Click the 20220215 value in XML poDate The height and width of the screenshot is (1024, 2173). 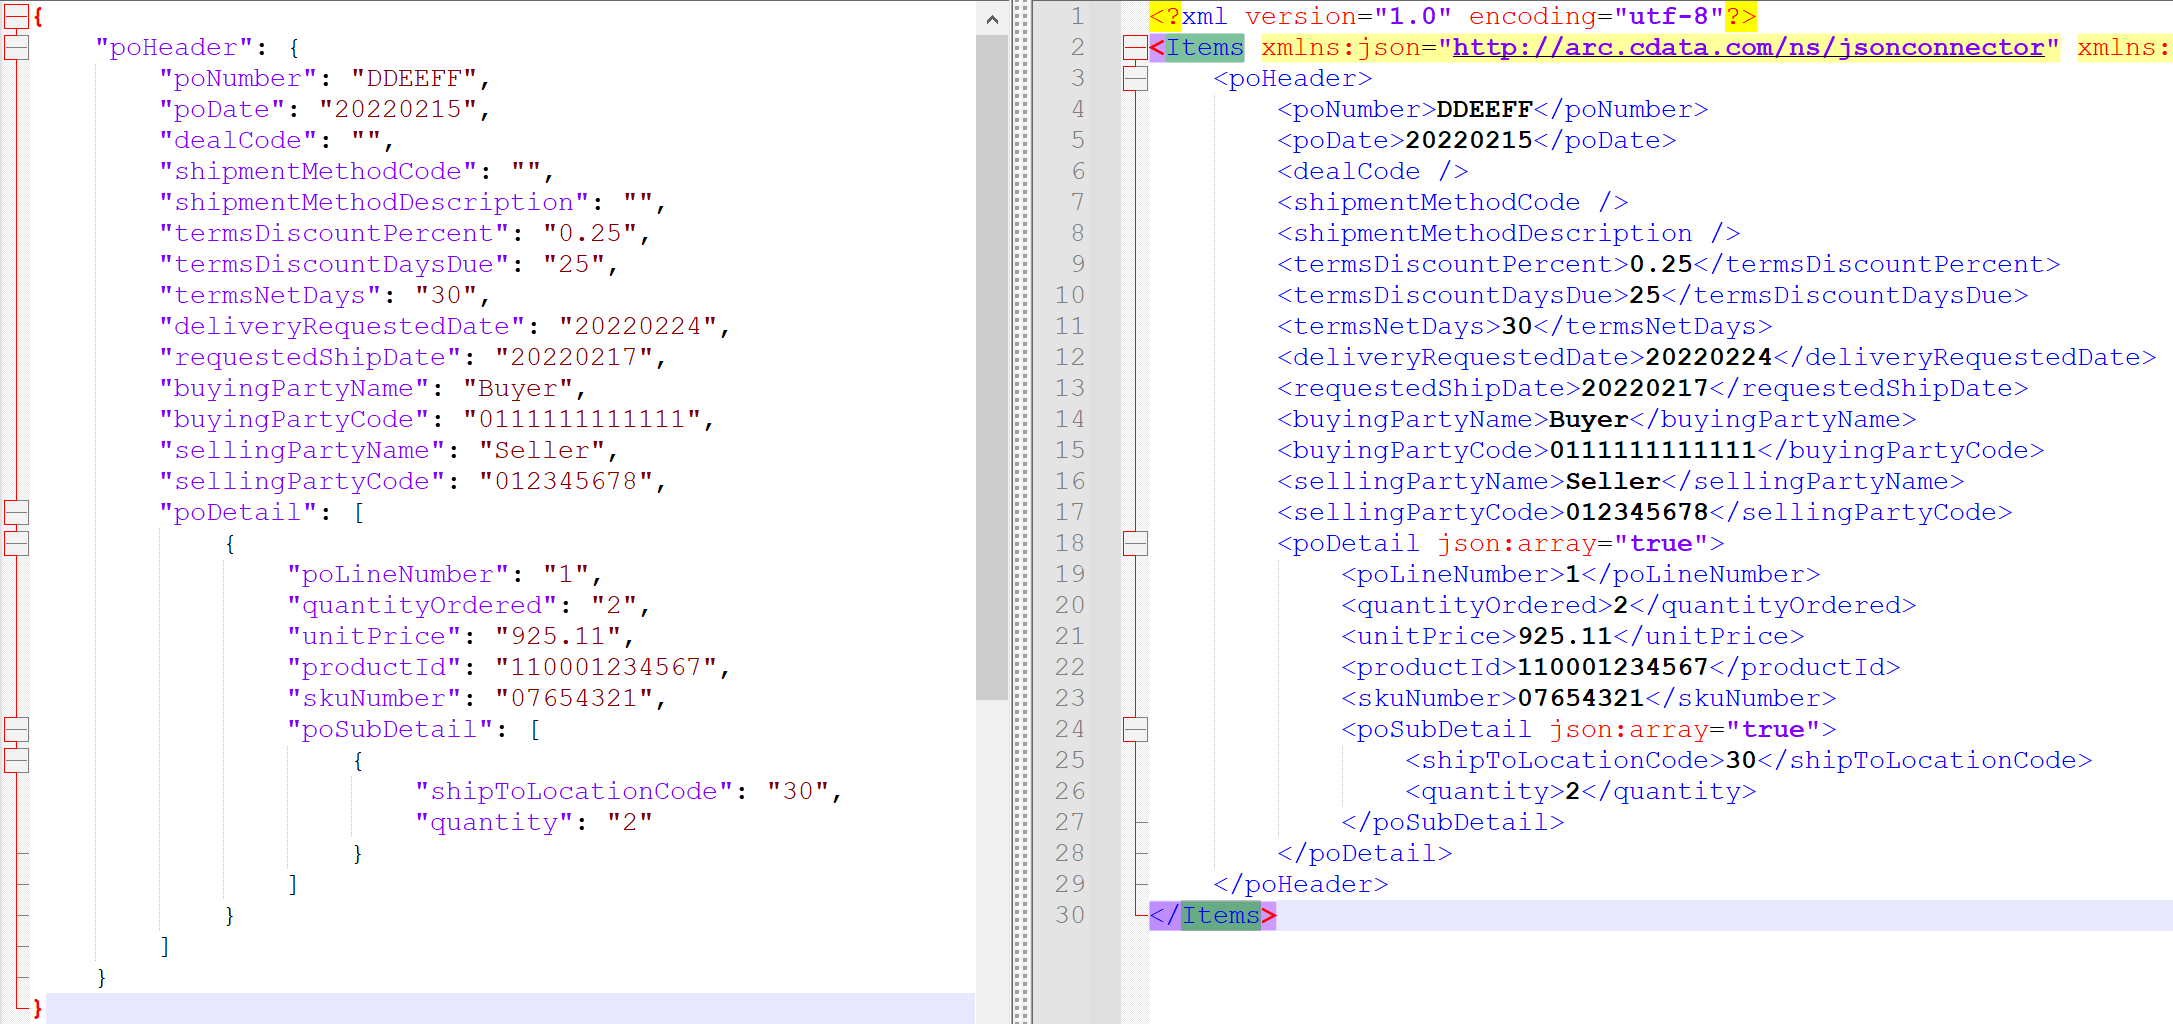tap(1469, 140)
